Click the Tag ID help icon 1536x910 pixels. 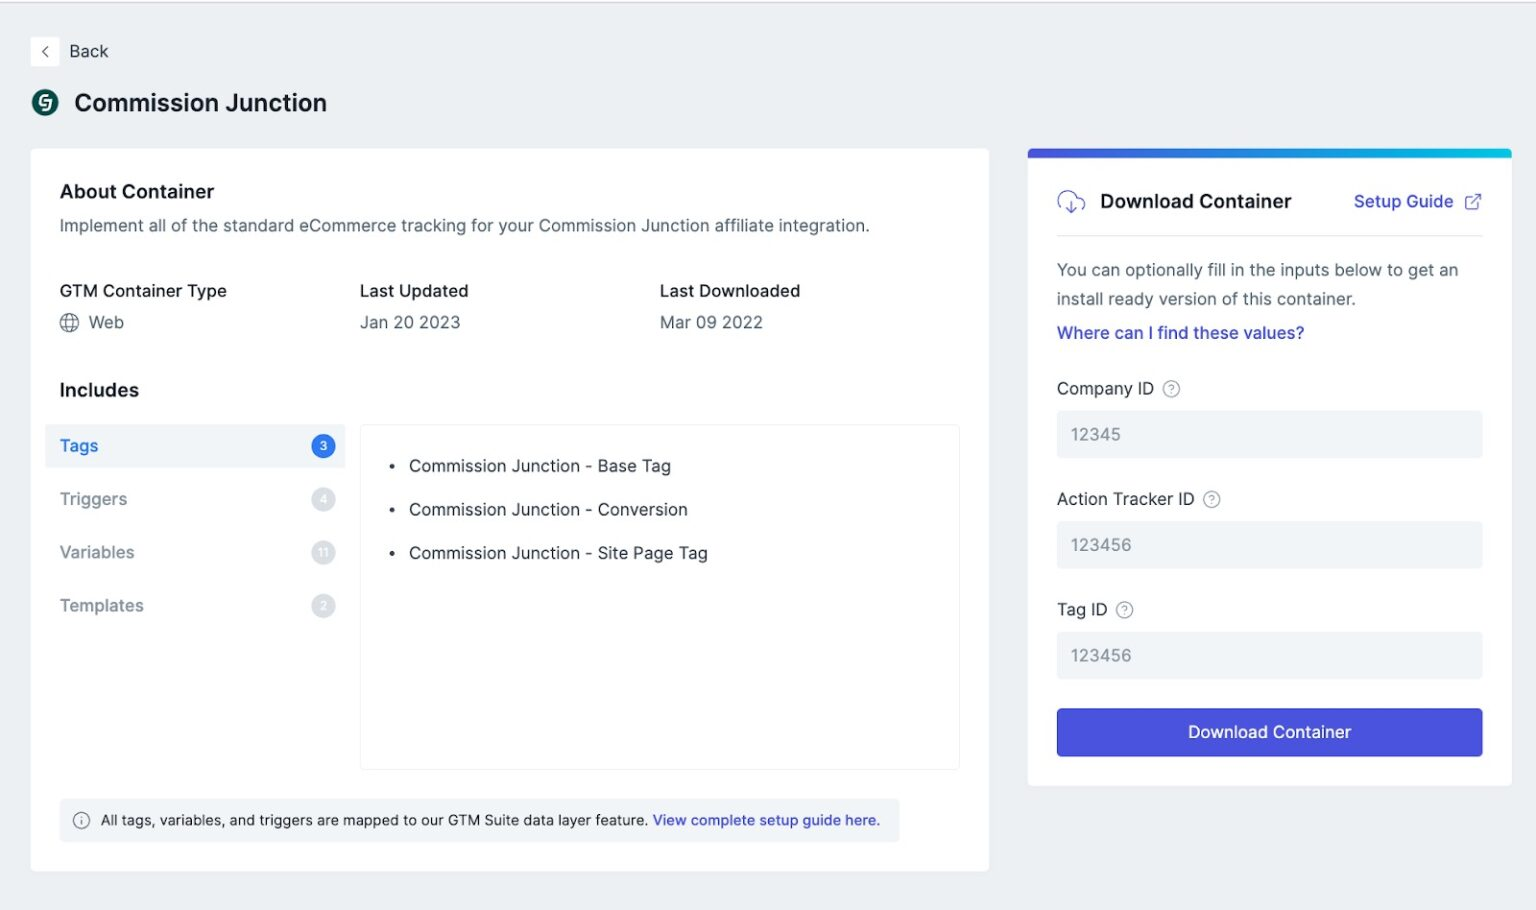click(1124, 610)
